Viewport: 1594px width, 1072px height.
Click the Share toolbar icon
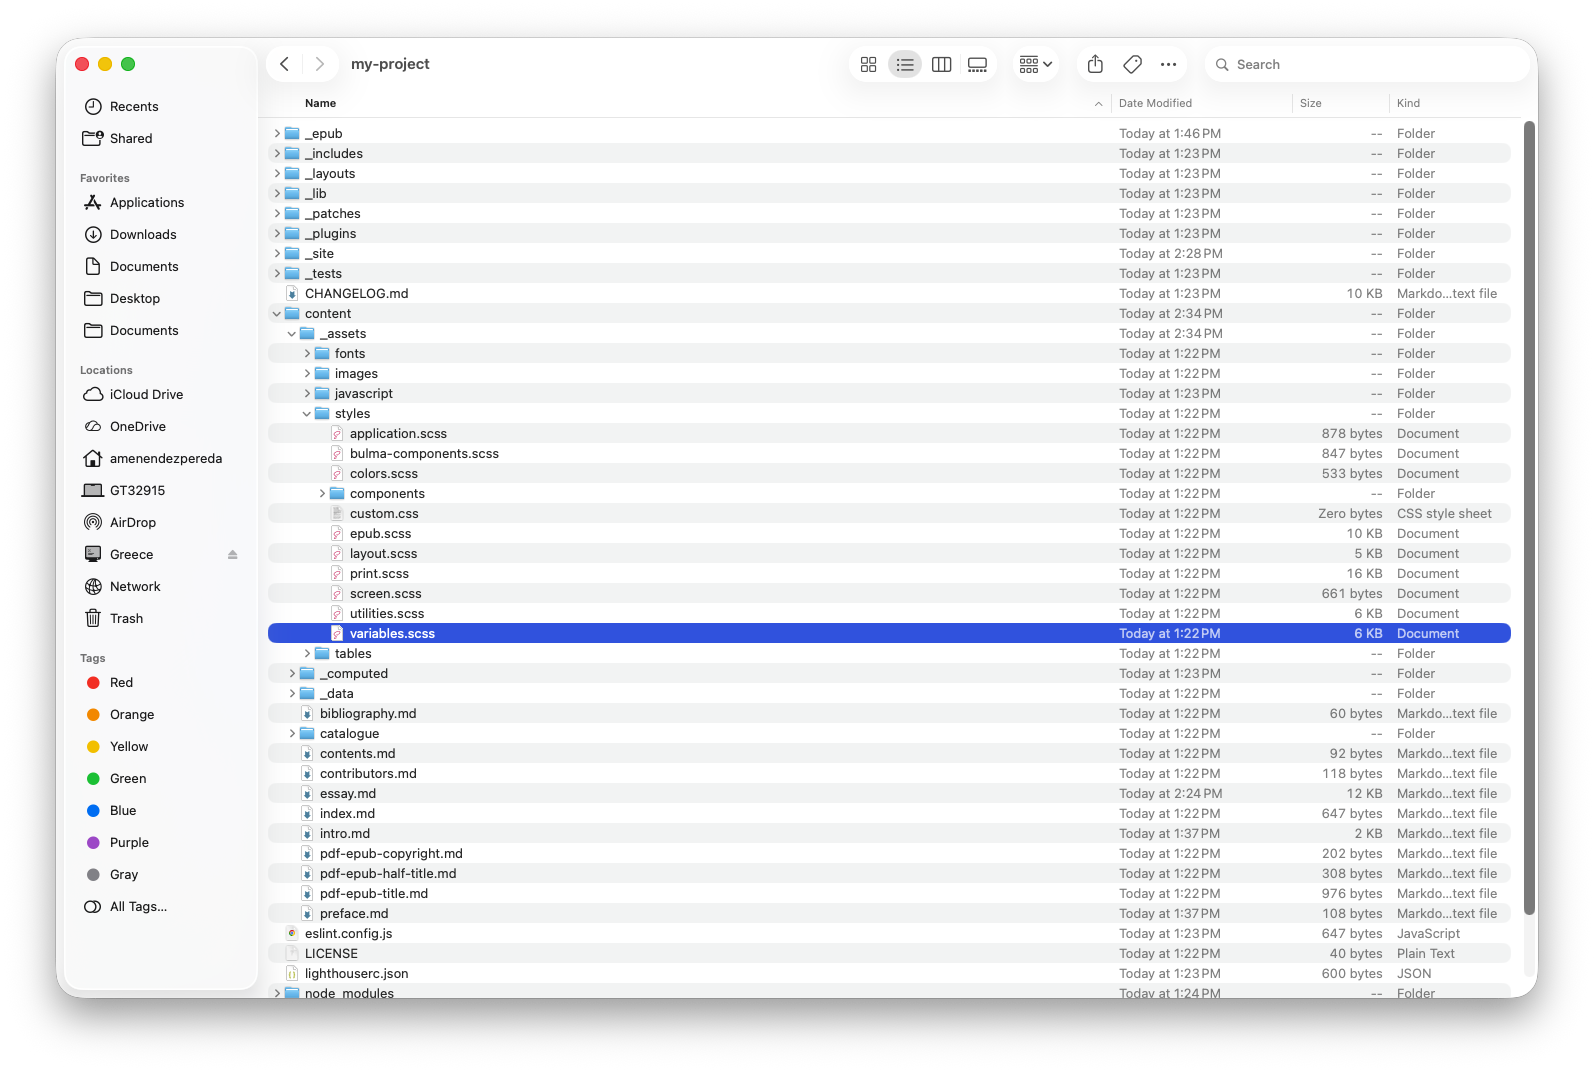tap(1095, 65)
